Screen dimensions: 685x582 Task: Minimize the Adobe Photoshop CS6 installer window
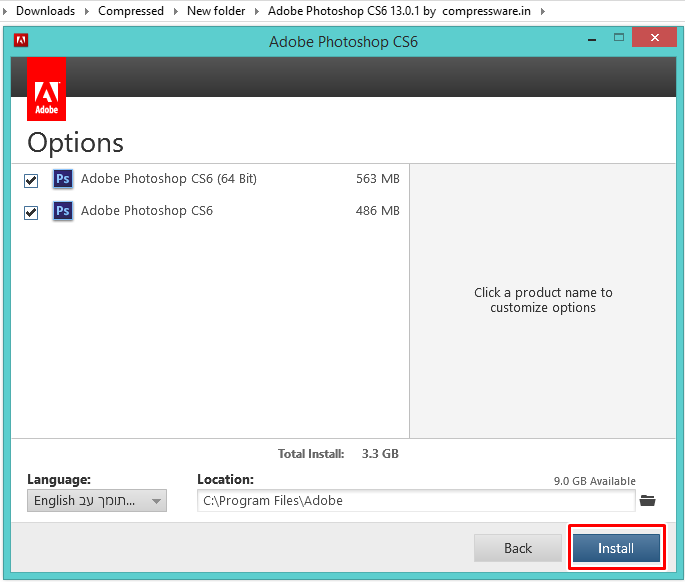point(592,39)
